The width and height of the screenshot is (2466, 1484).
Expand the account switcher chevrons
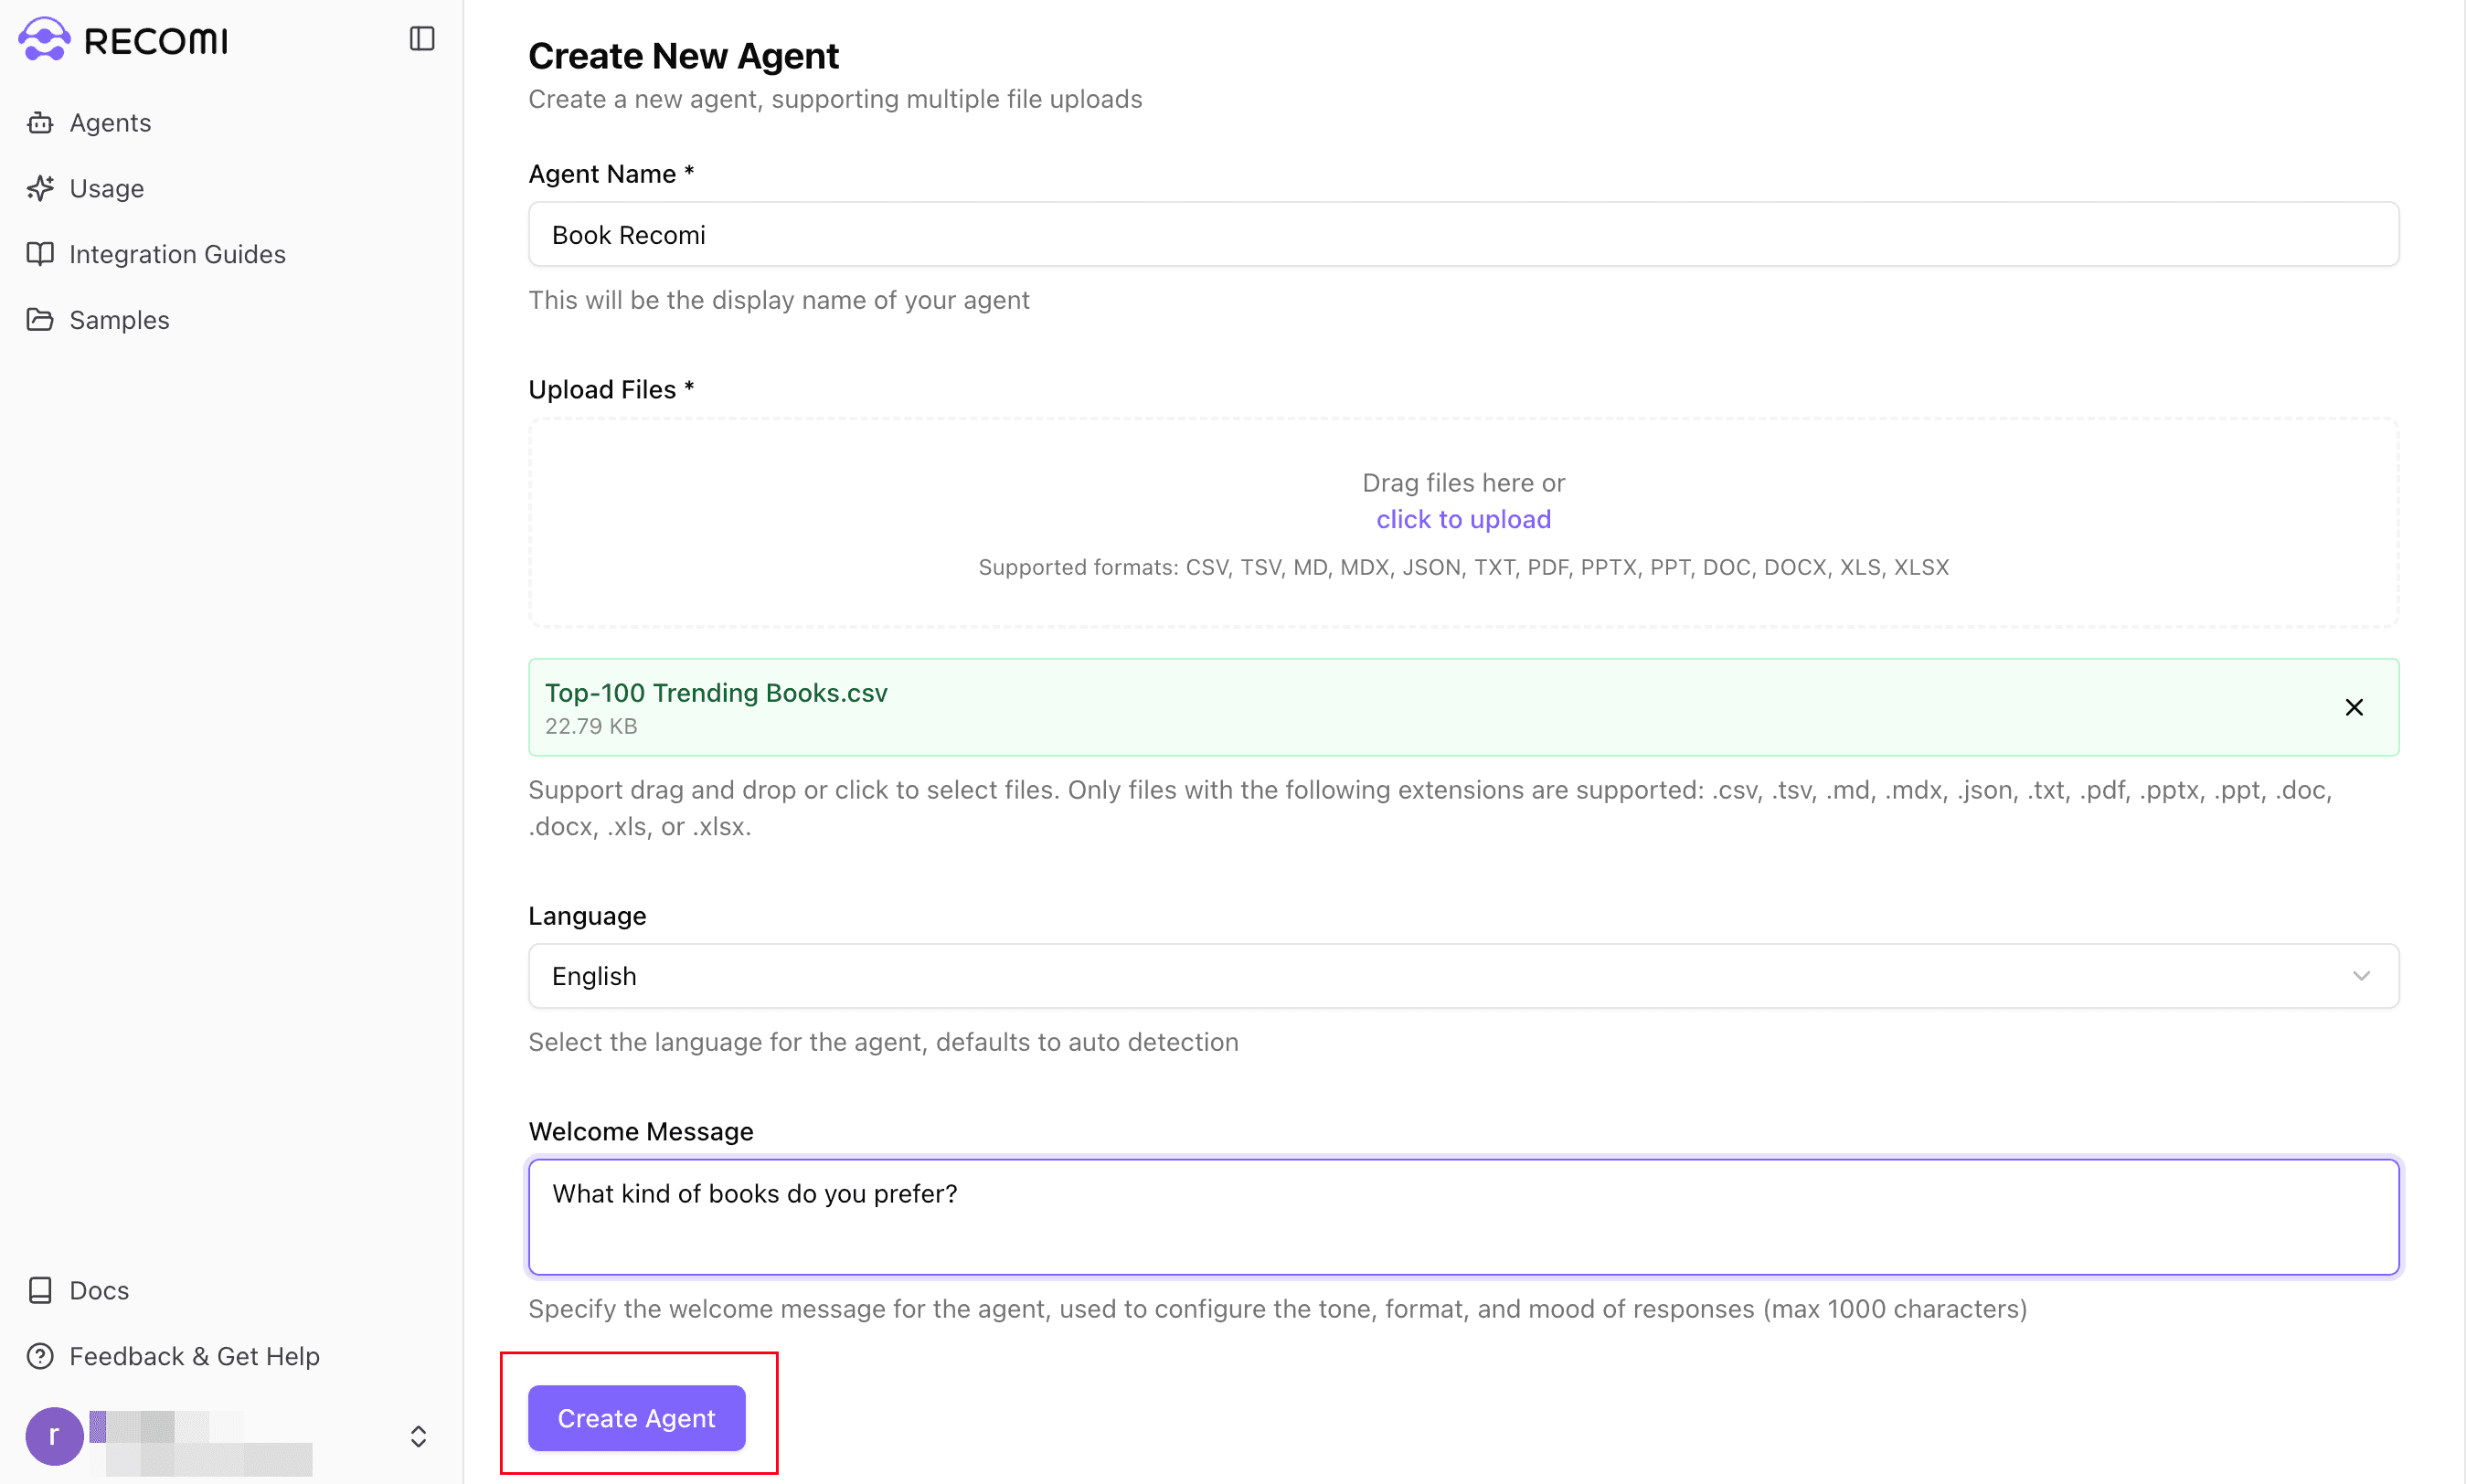click(418, 1436)
